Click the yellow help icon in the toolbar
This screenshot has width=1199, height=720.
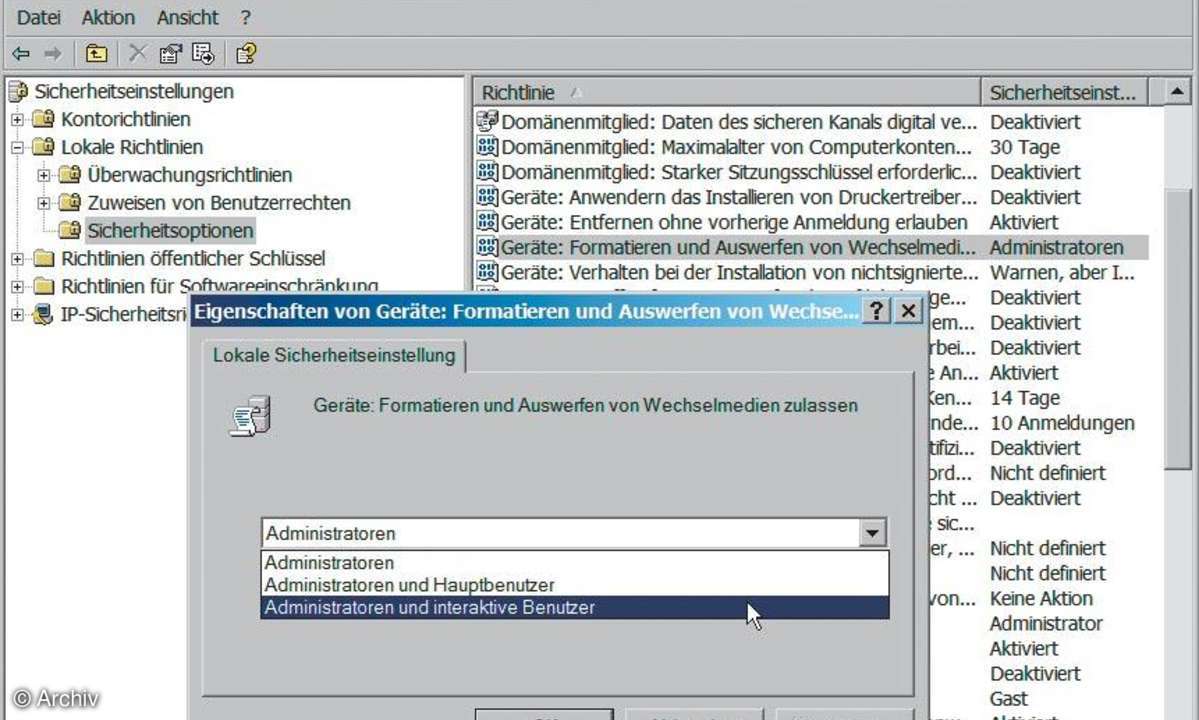[246, 53]
